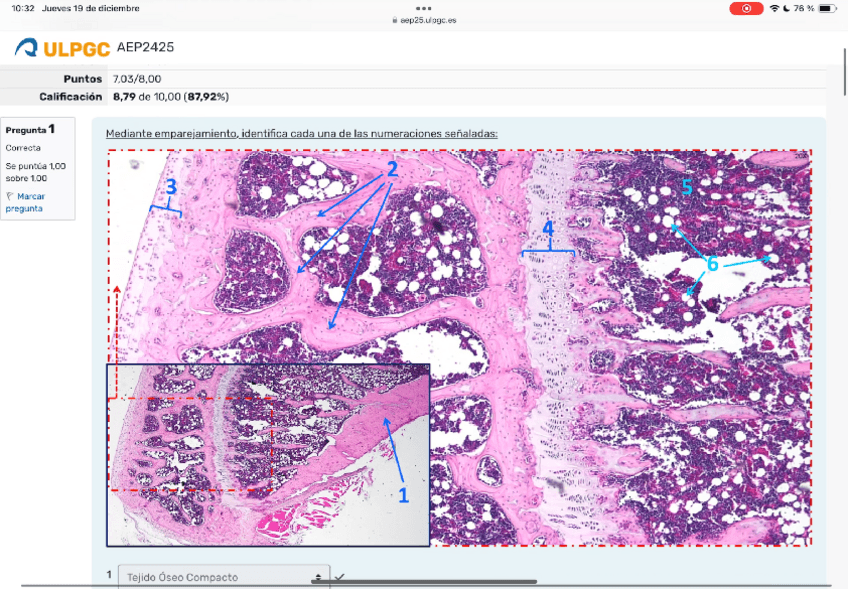Click the AEP2425 course title
This screenshot has height=589, width=848.
click(146, 47)
